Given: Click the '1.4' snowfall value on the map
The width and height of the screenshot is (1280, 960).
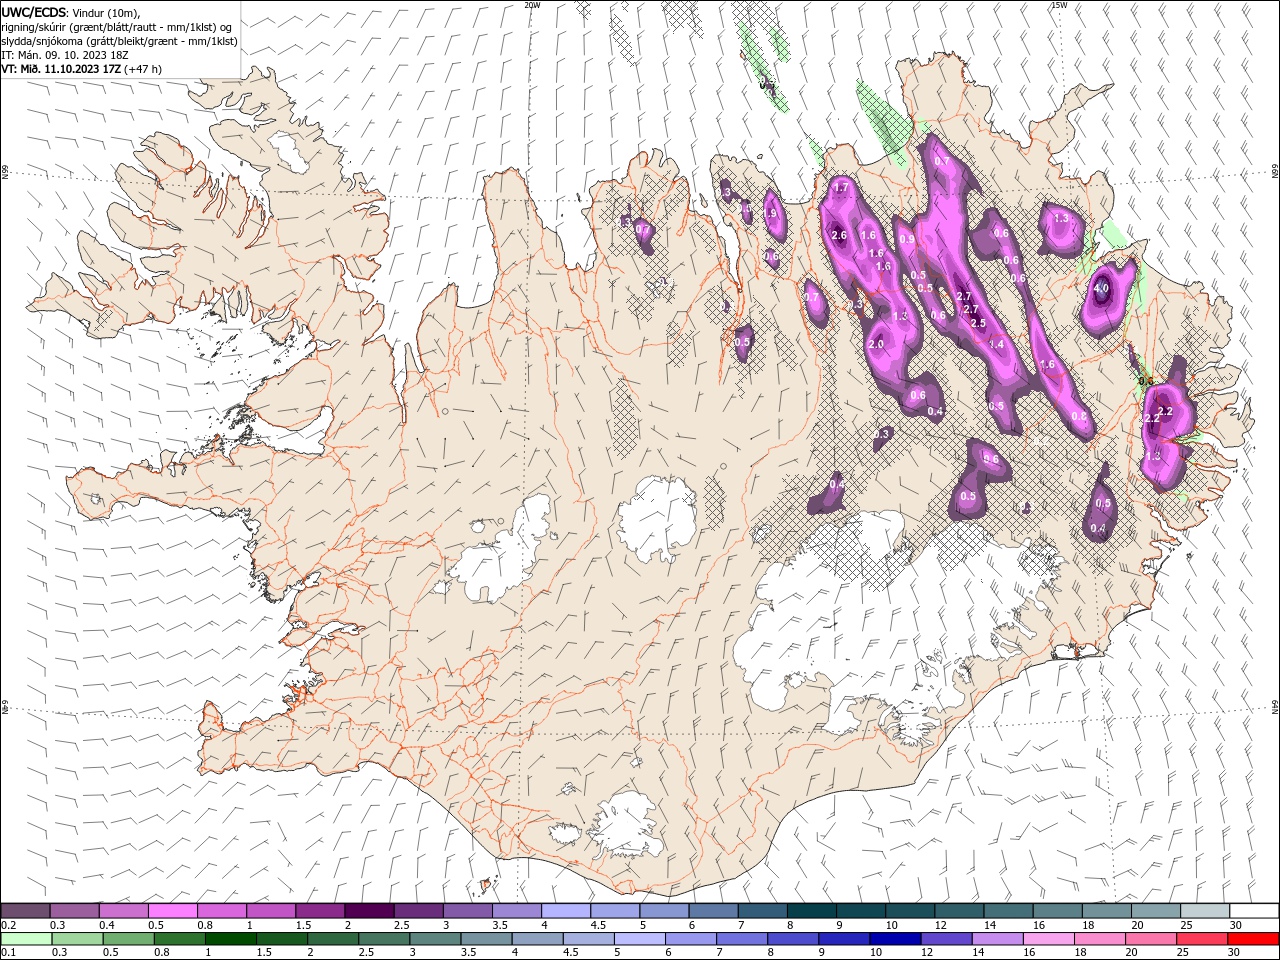Looking at the screenshot, I should pyautogui.click(x=996, y=344).
